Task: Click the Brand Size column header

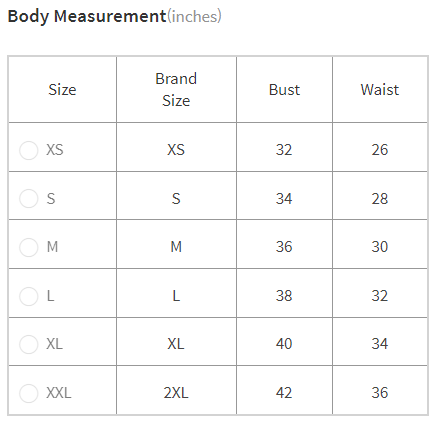Action: [176, 89]
